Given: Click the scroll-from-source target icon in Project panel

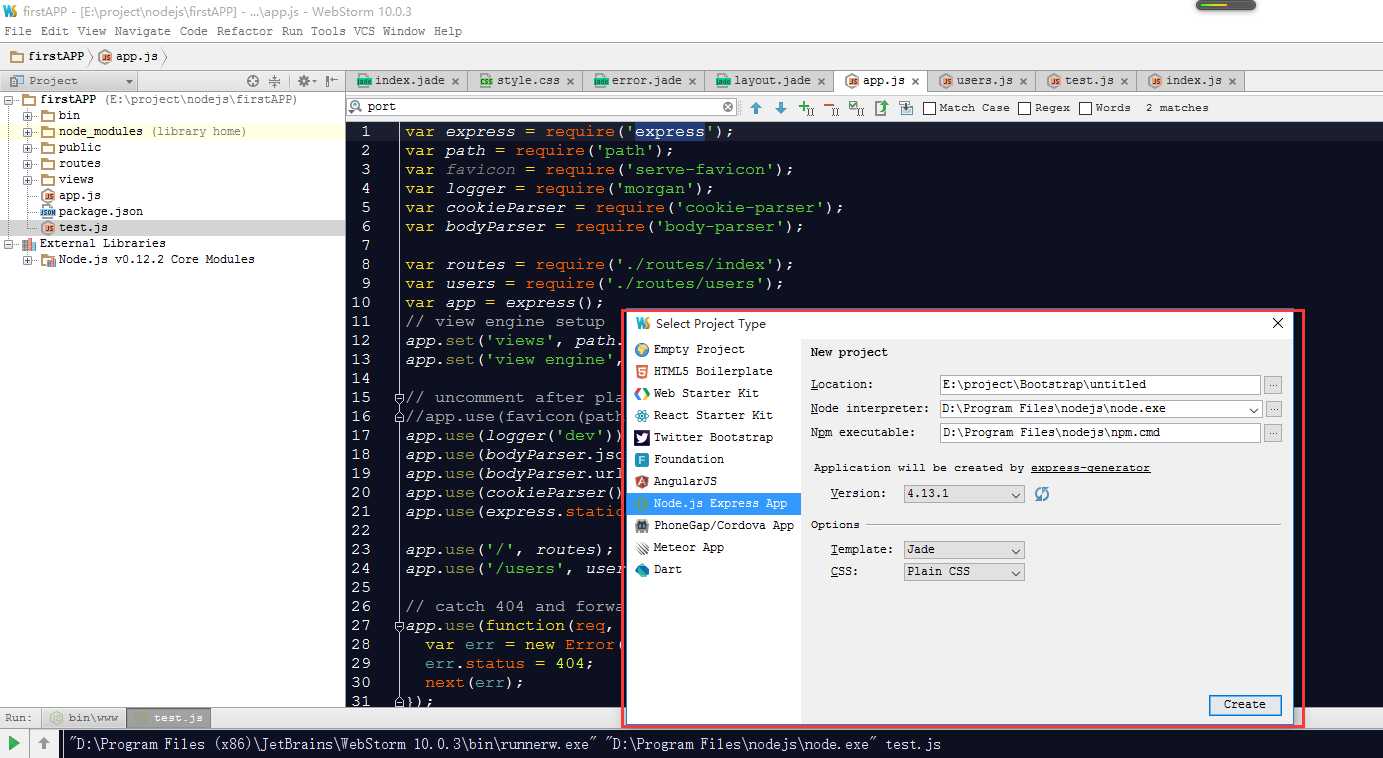Looking at the screenshot, I should 253,81.
